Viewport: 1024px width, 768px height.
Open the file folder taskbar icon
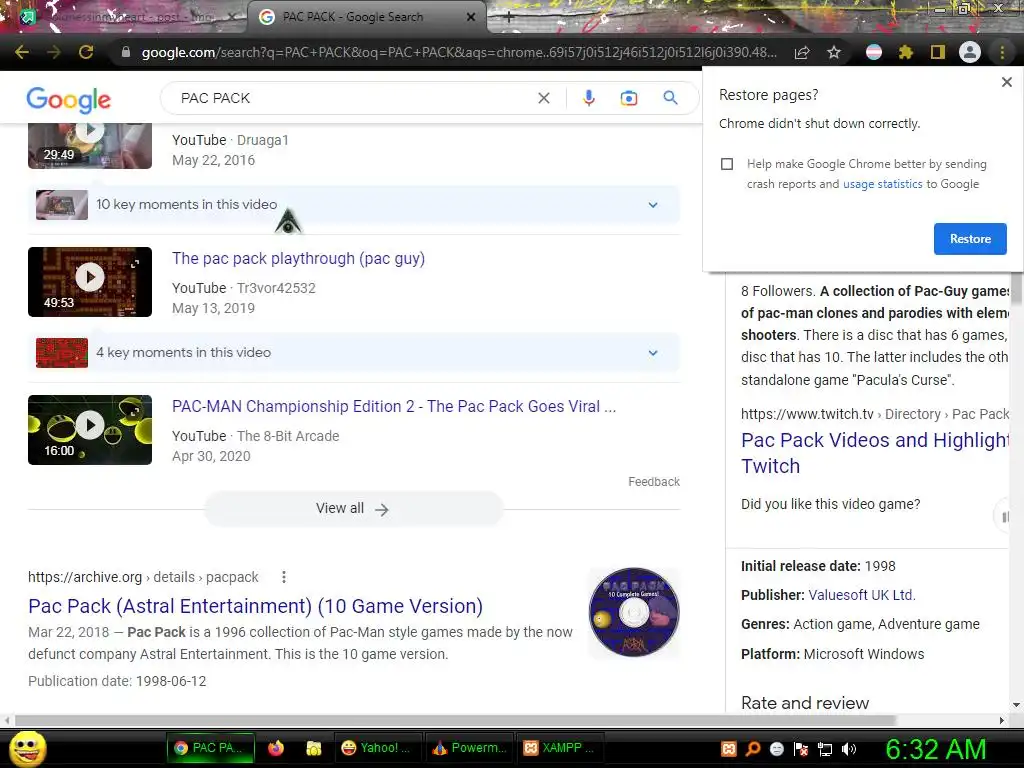(x=313, y=748)
